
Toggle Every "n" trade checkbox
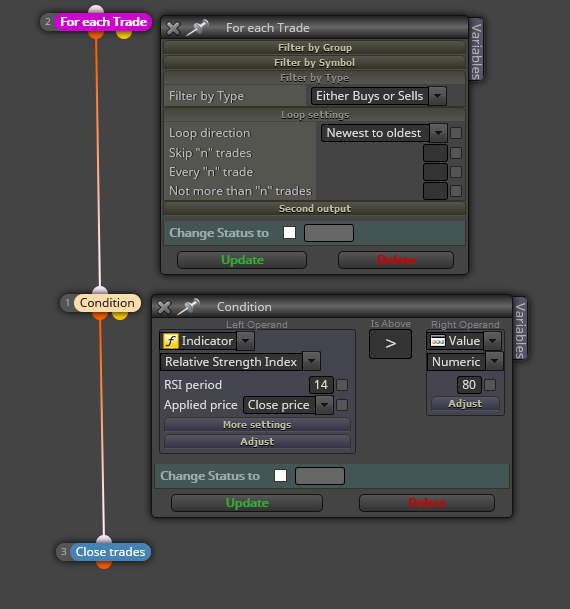pos(456,172)
